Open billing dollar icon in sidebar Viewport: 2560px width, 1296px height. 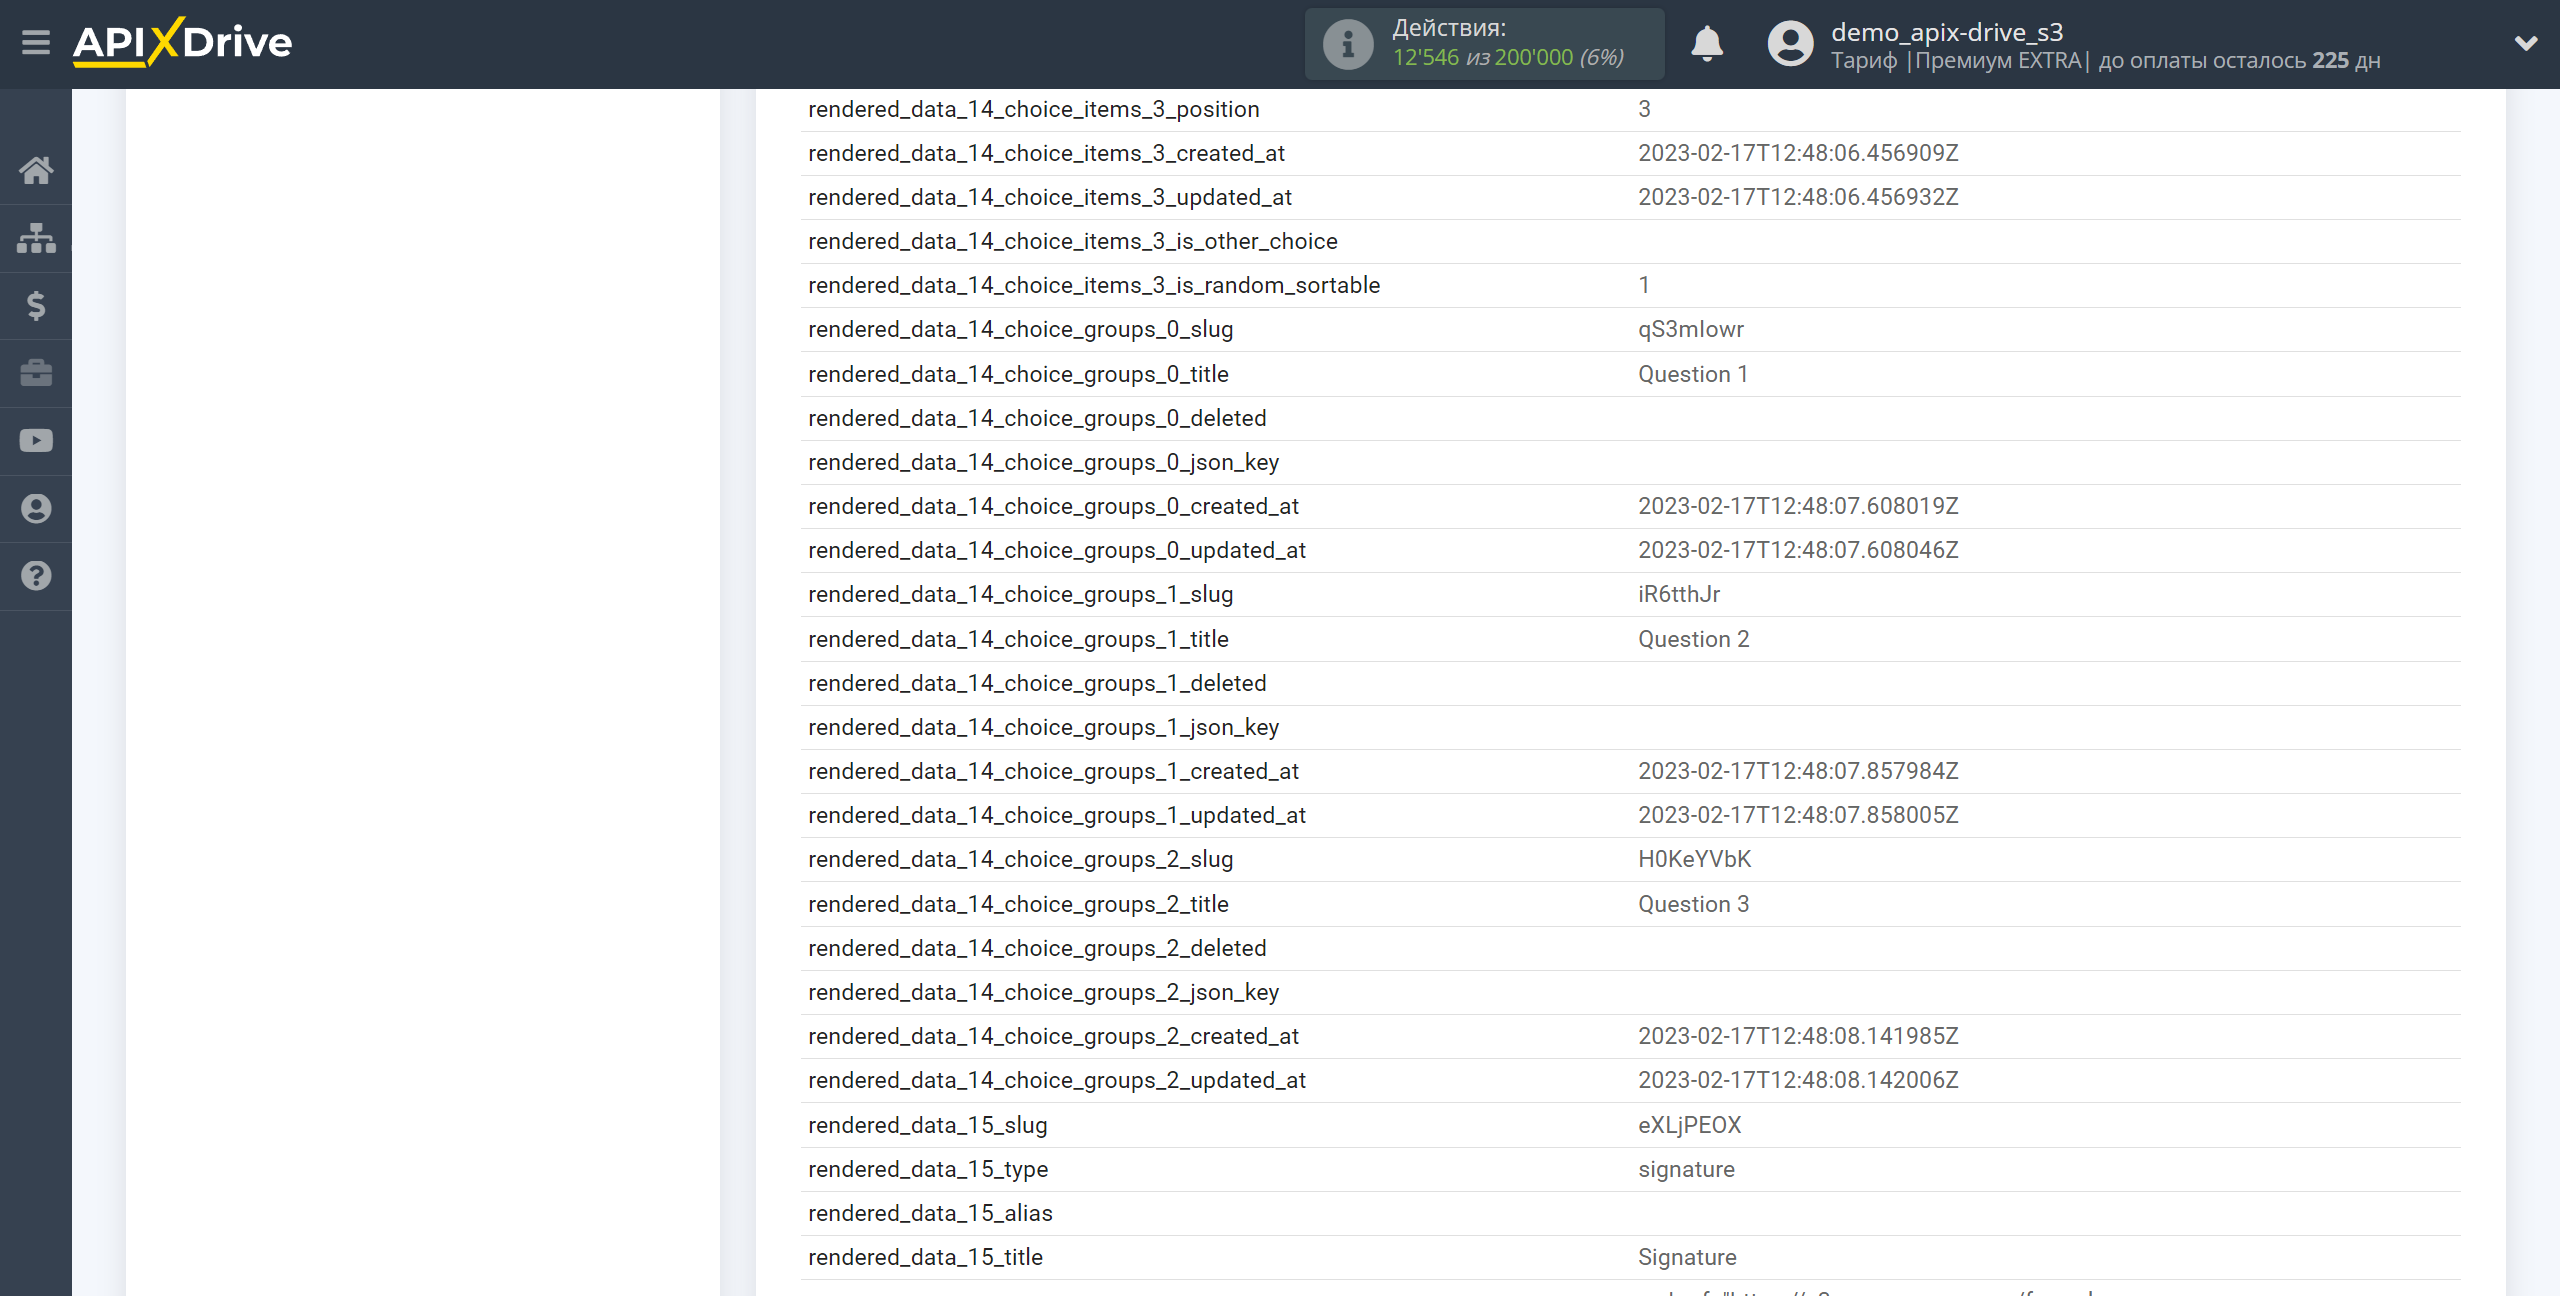pos(36,306)
